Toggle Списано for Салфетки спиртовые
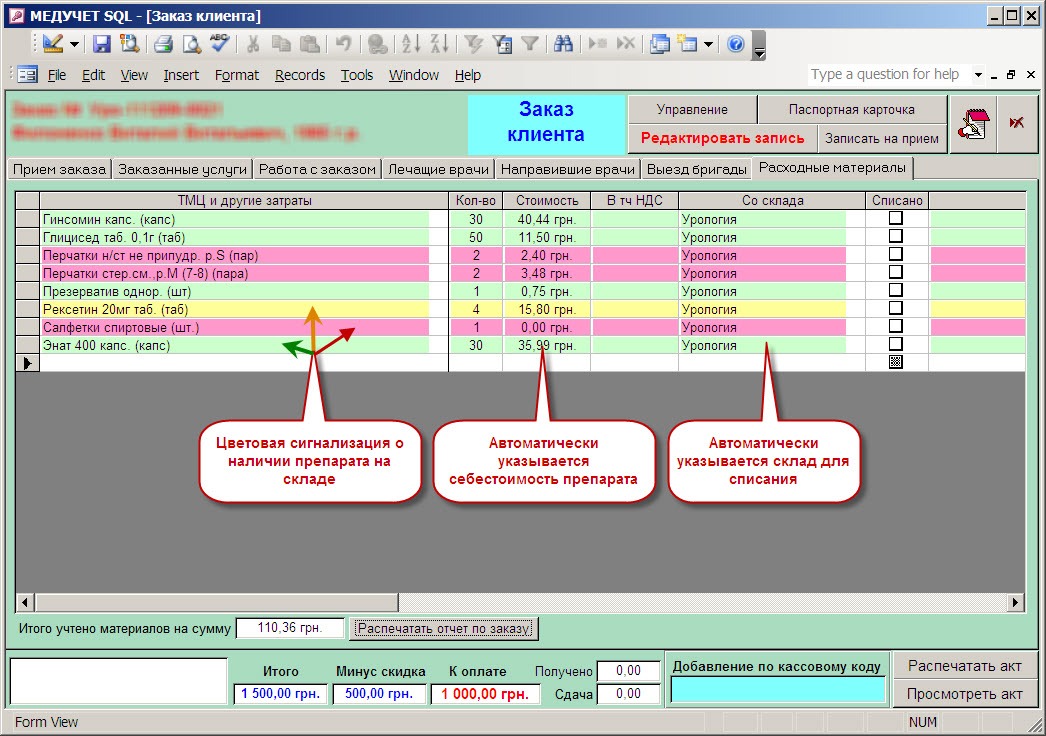The height and width of the screenshot is (736, 1046). (x=896, y=326)
